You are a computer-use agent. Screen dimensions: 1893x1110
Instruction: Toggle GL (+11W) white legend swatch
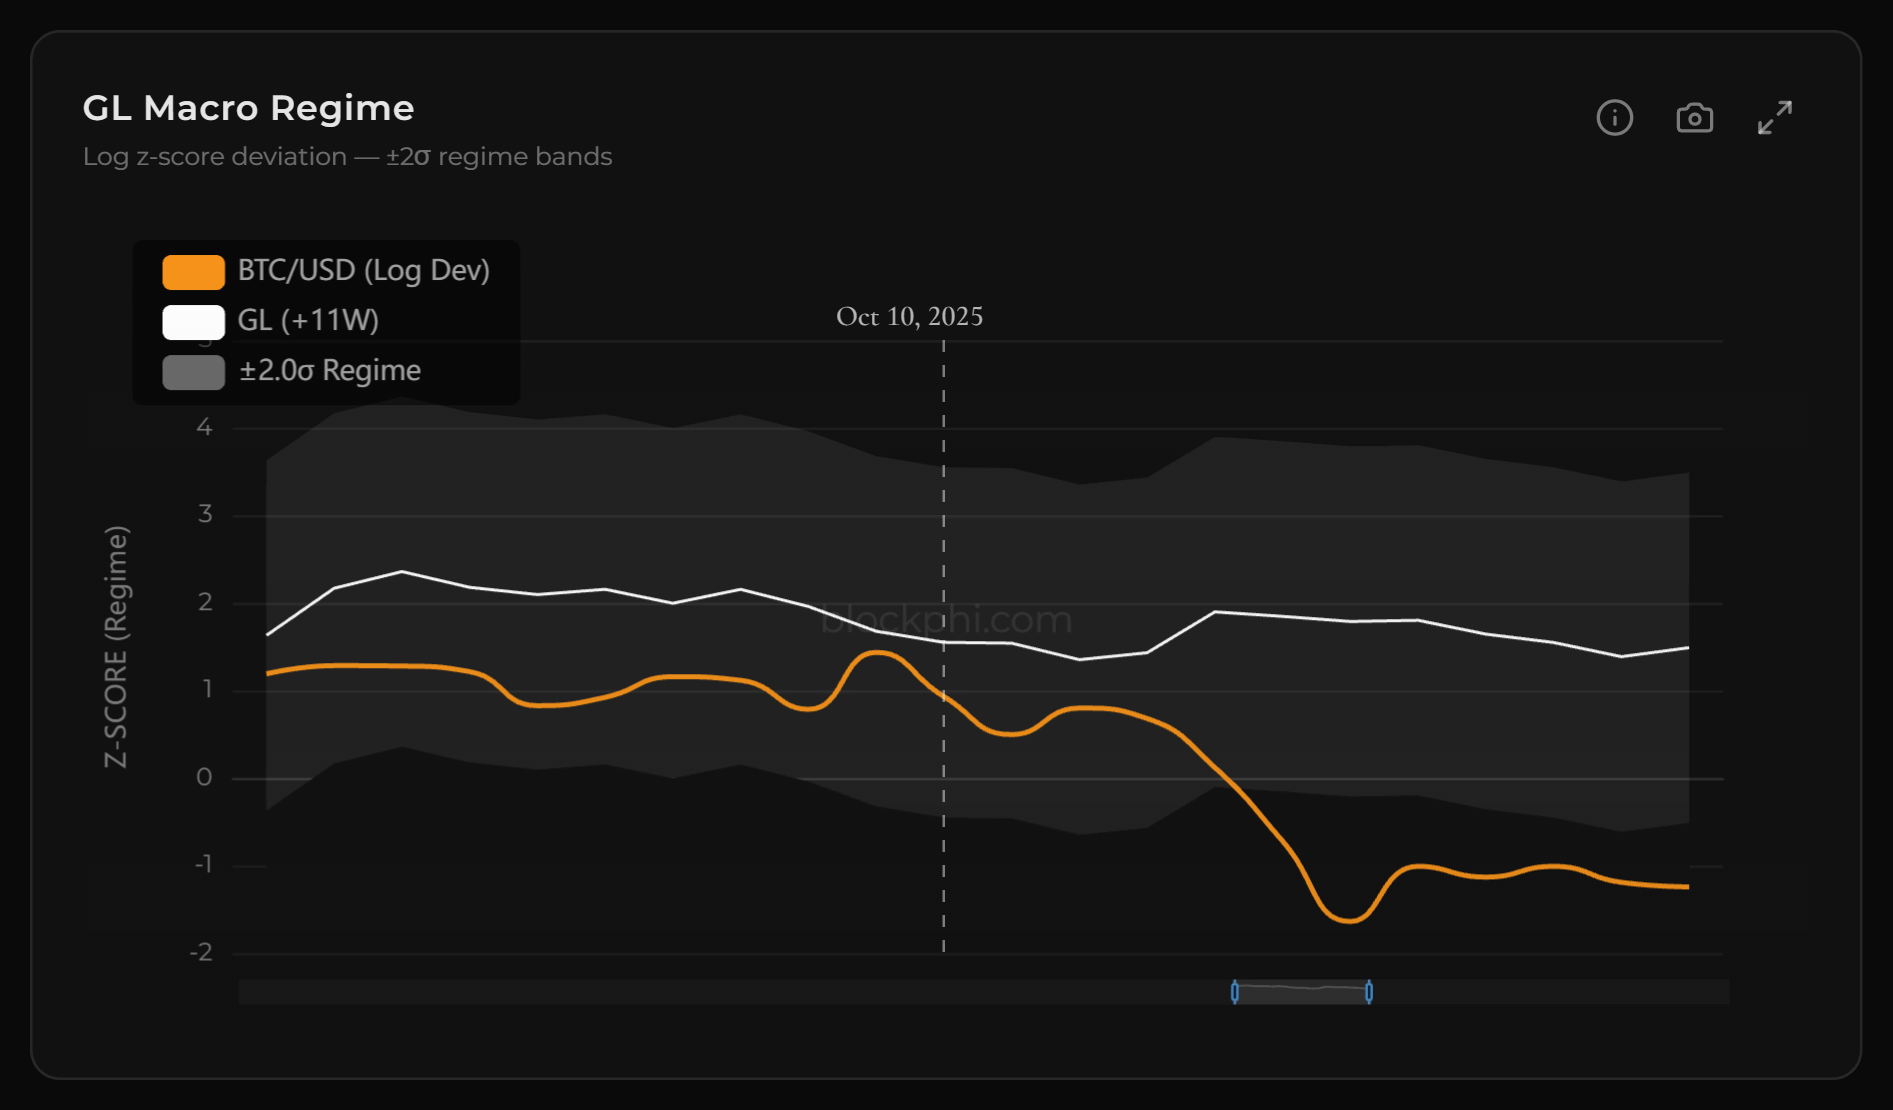pyautogui.click(x=194, y=322)
